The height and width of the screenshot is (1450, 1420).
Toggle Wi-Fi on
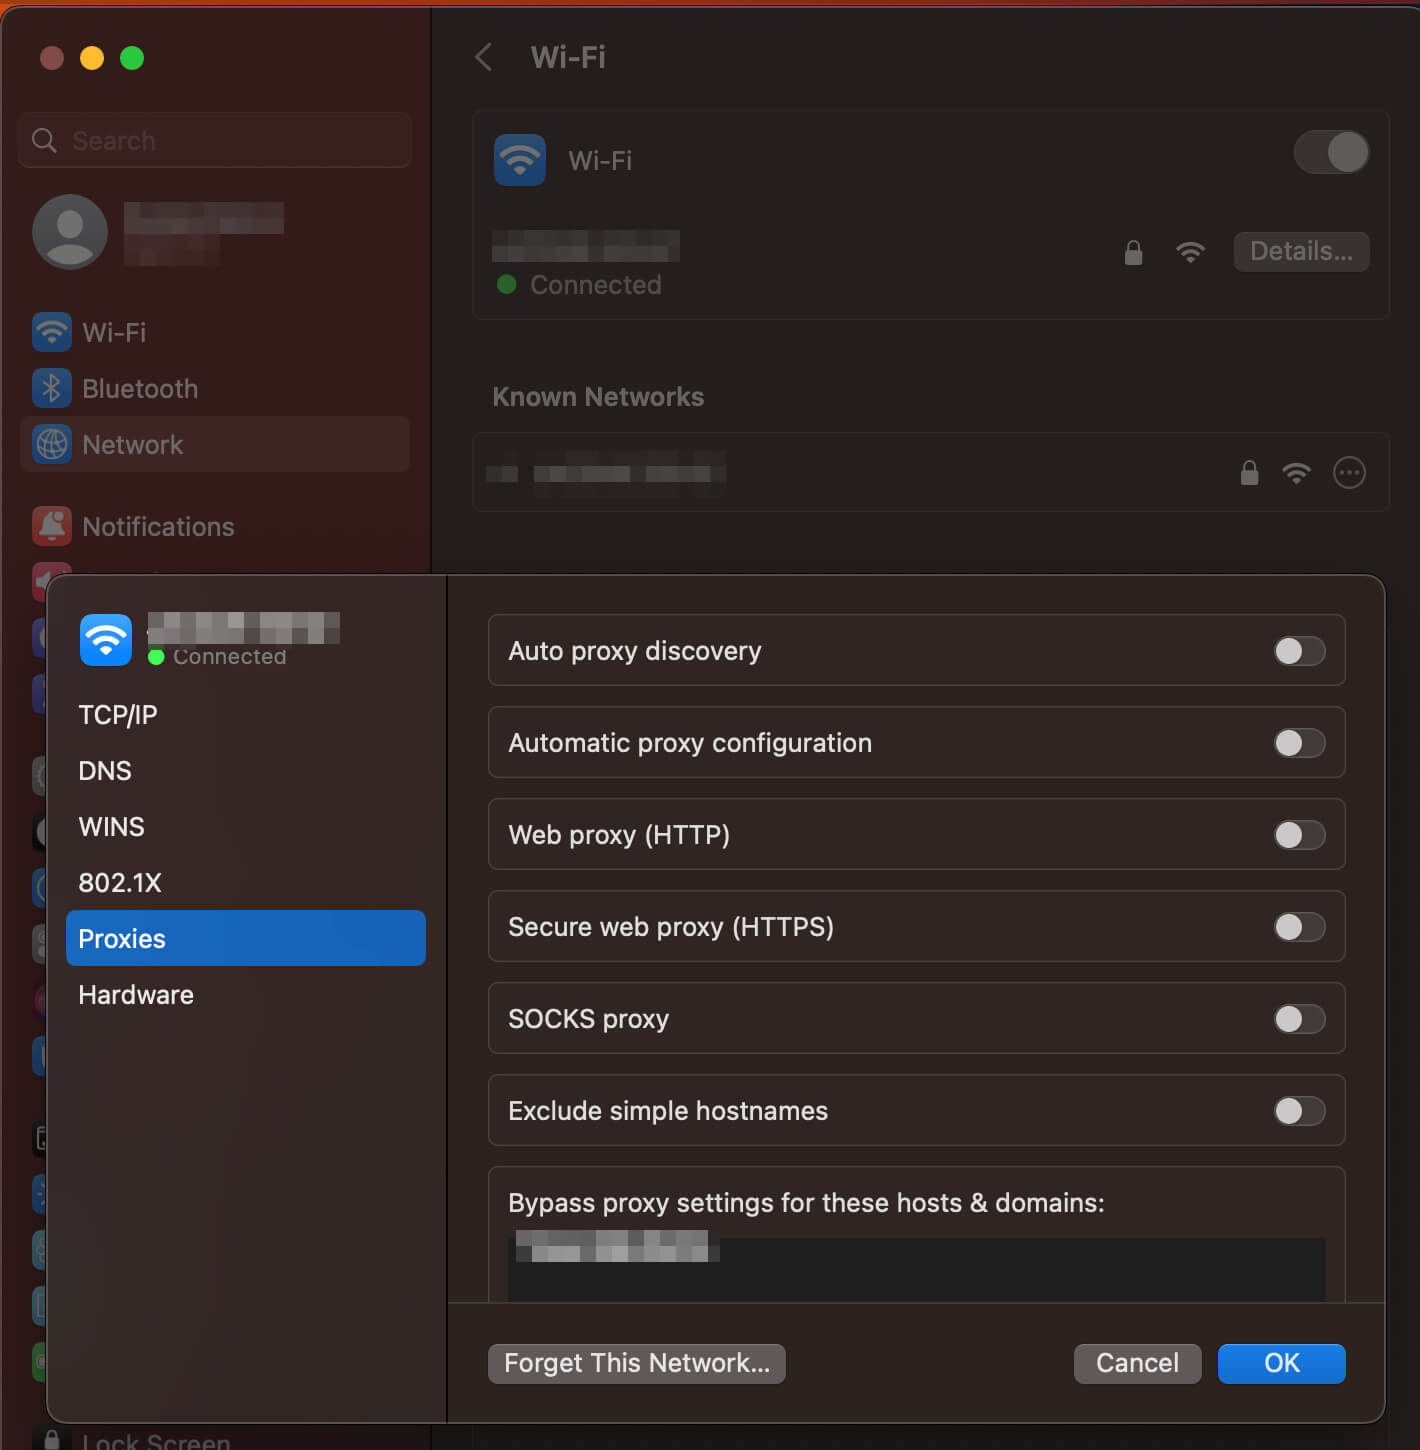pyautogui.click(x=1331, y=152)
